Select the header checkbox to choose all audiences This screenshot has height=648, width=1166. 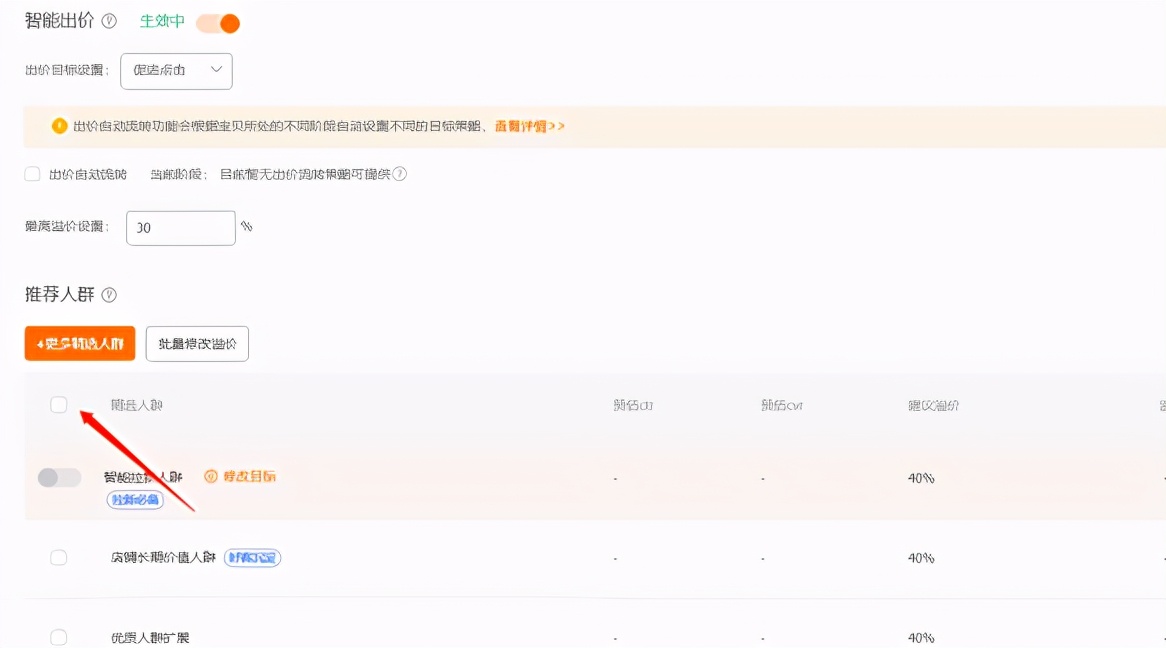(59, 404)
